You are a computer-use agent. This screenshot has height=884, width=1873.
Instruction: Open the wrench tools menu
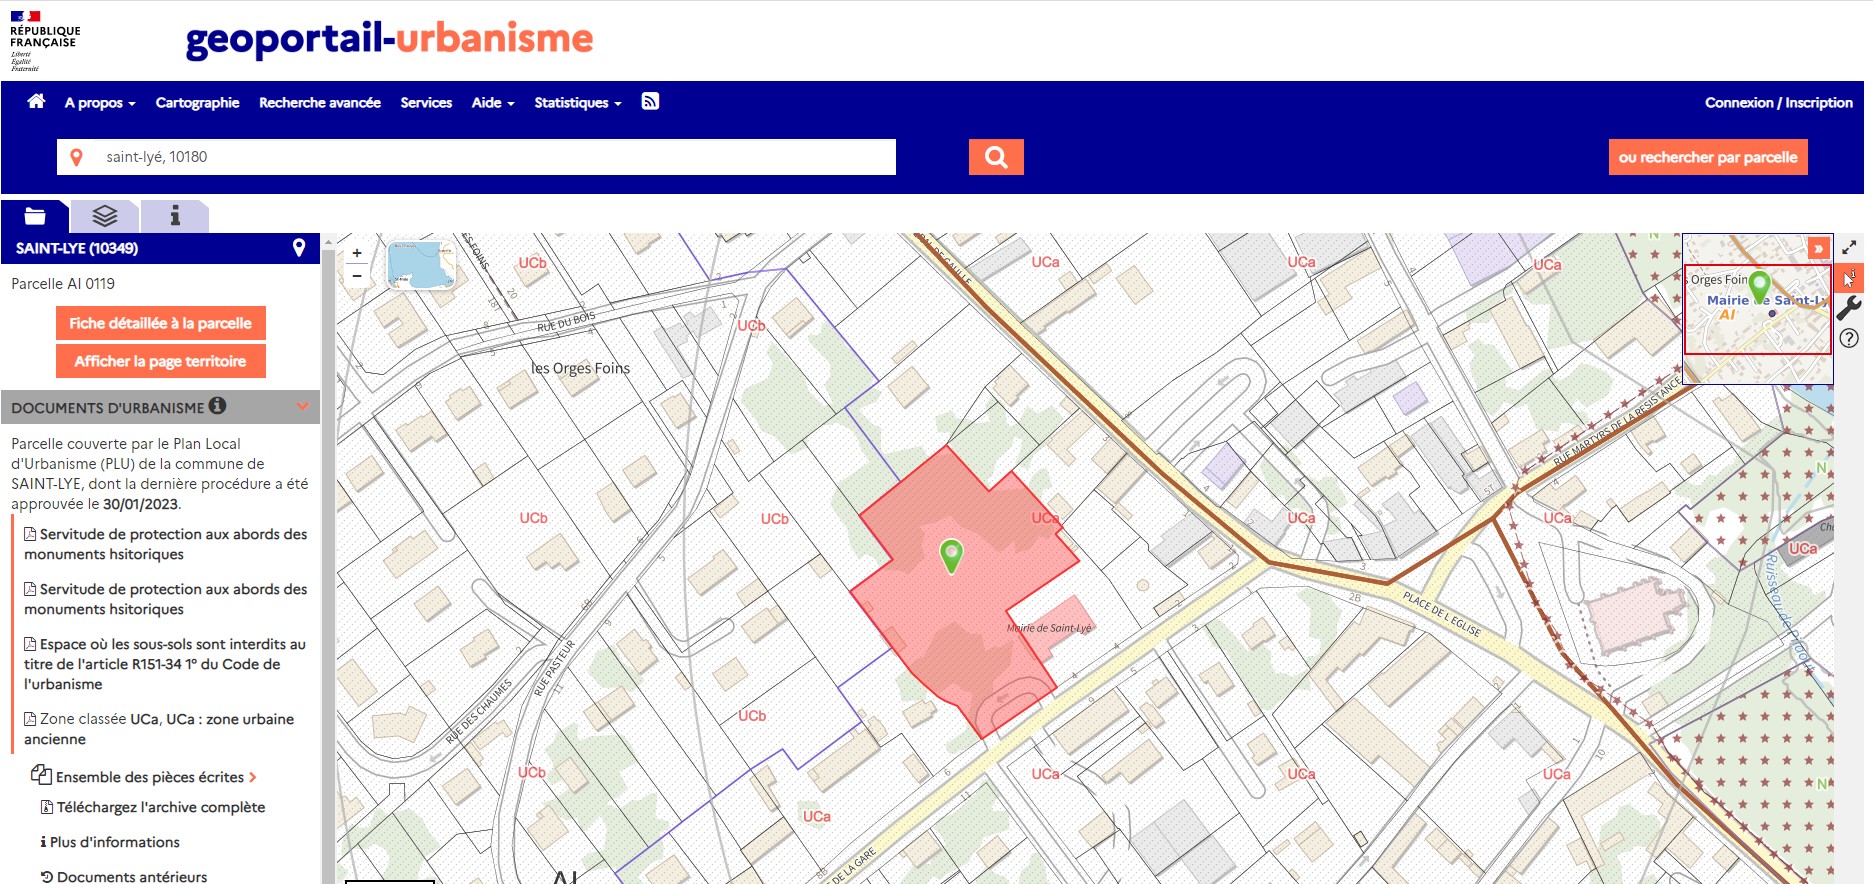pos(1849,308)
